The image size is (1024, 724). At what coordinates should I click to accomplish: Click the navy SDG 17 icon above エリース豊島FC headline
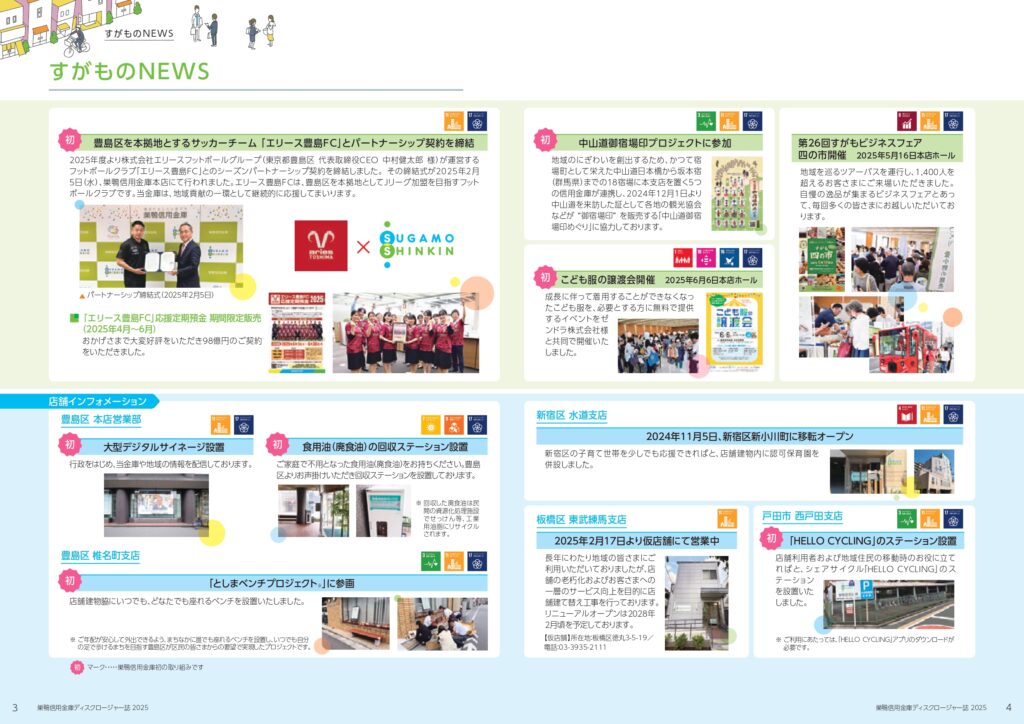tap(477, 121)
